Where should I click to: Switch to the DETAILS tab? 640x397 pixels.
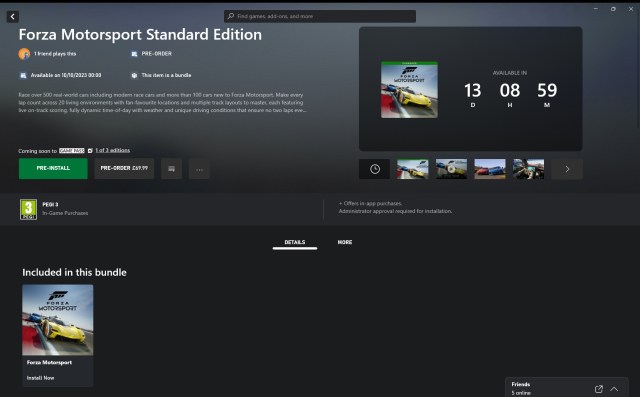pos(295,242)
